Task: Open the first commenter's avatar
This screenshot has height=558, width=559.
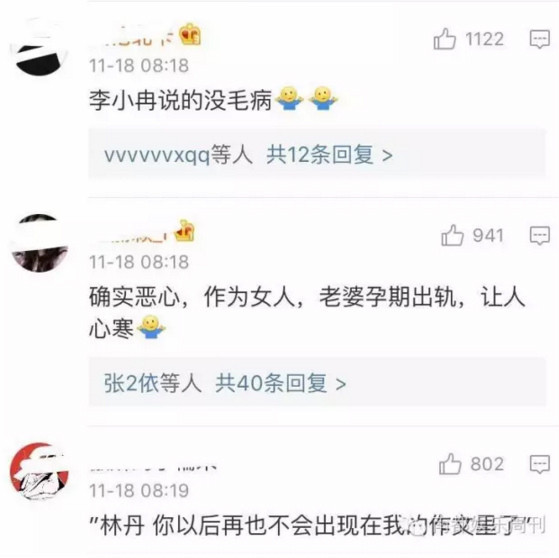Action: (x=40, y=46)
